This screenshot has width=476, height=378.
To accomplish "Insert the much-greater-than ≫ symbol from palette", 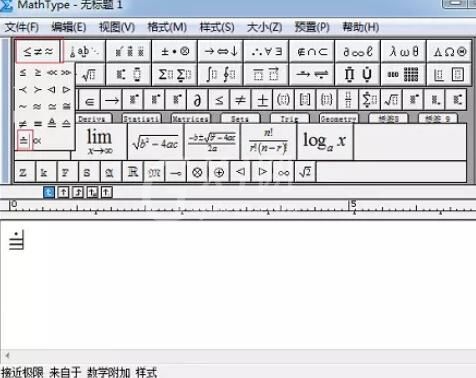I will pyautogui.click(x=66, y=72).
